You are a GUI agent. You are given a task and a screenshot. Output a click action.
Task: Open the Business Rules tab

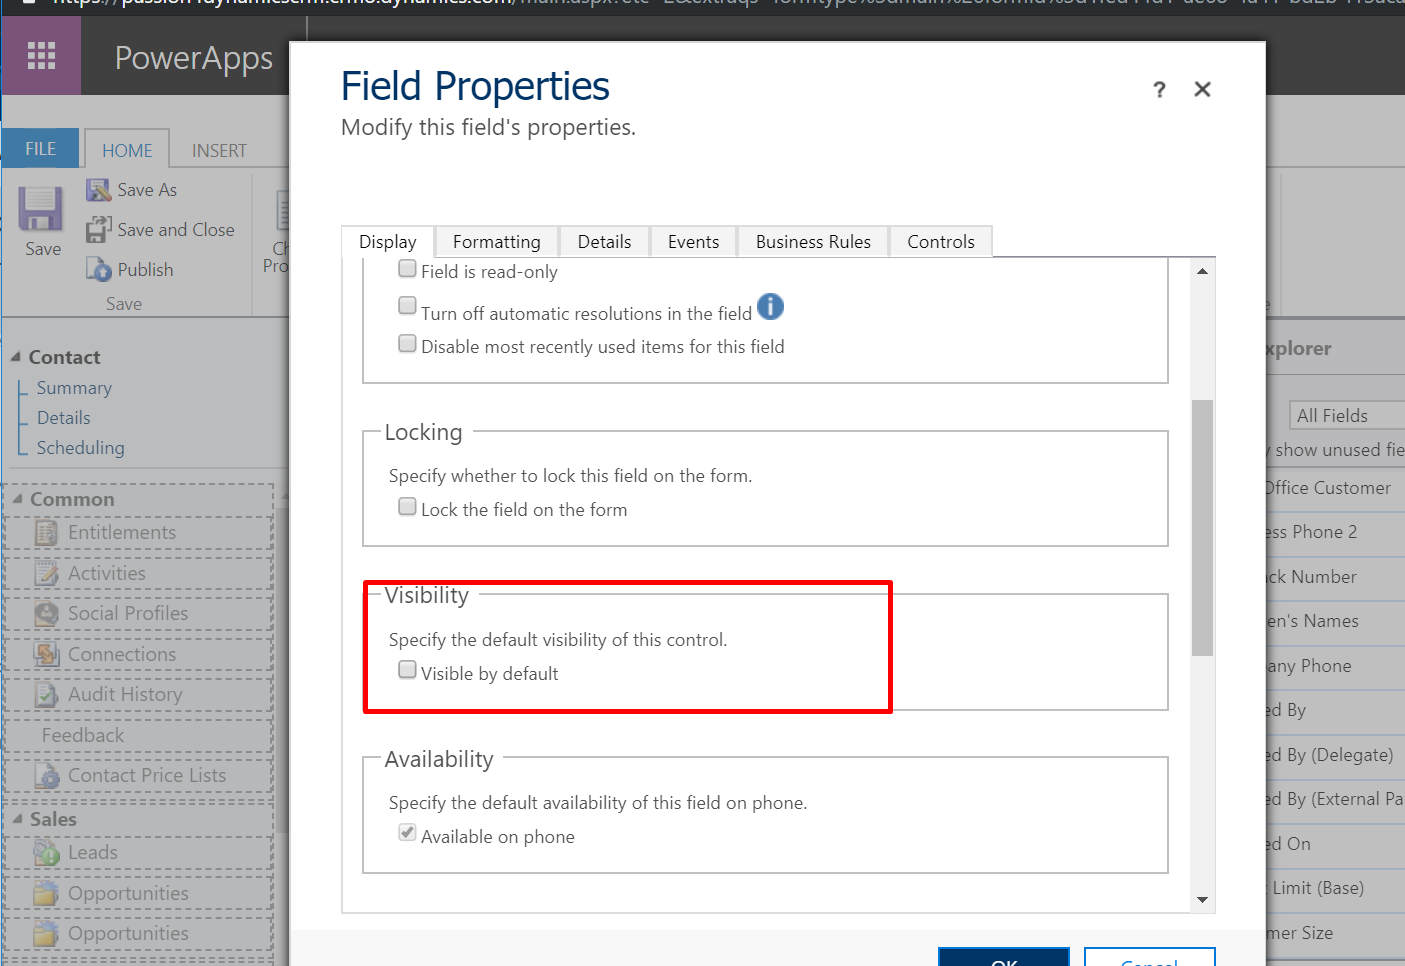click(x=812, y=242)
